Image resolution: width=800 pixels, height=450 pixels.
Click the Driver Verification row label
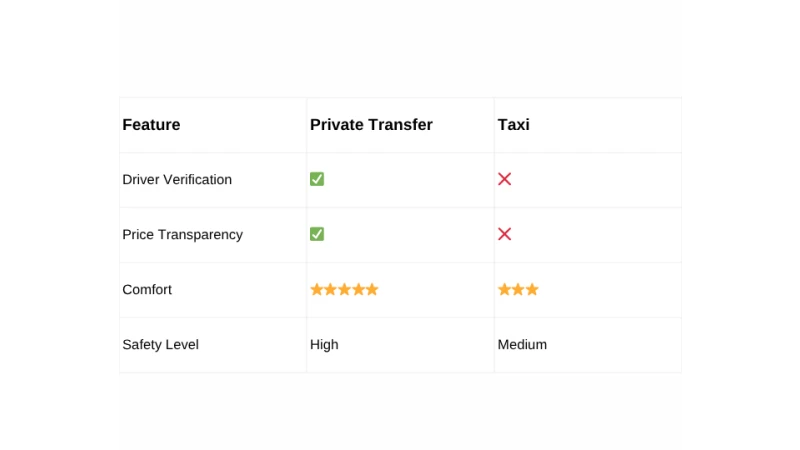pyautogui.click(x=177, y=180)
